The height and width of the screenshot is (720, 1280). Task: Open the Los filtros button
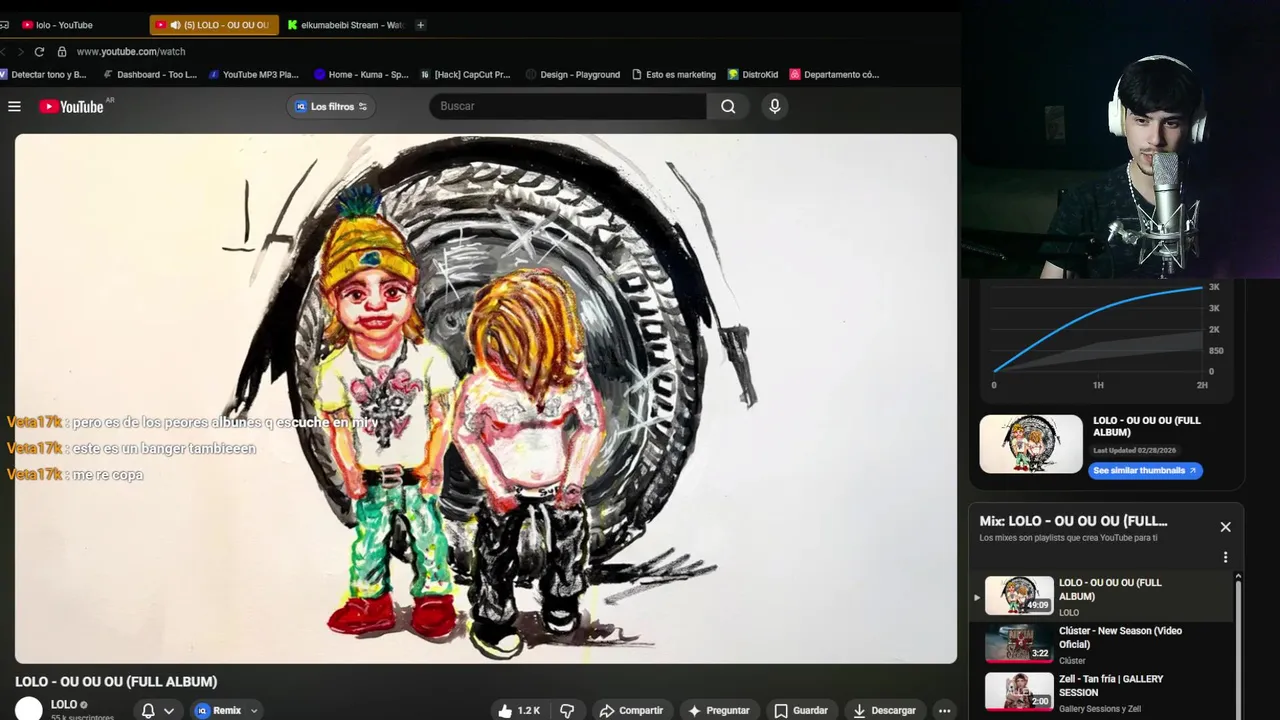click(331, 106)
